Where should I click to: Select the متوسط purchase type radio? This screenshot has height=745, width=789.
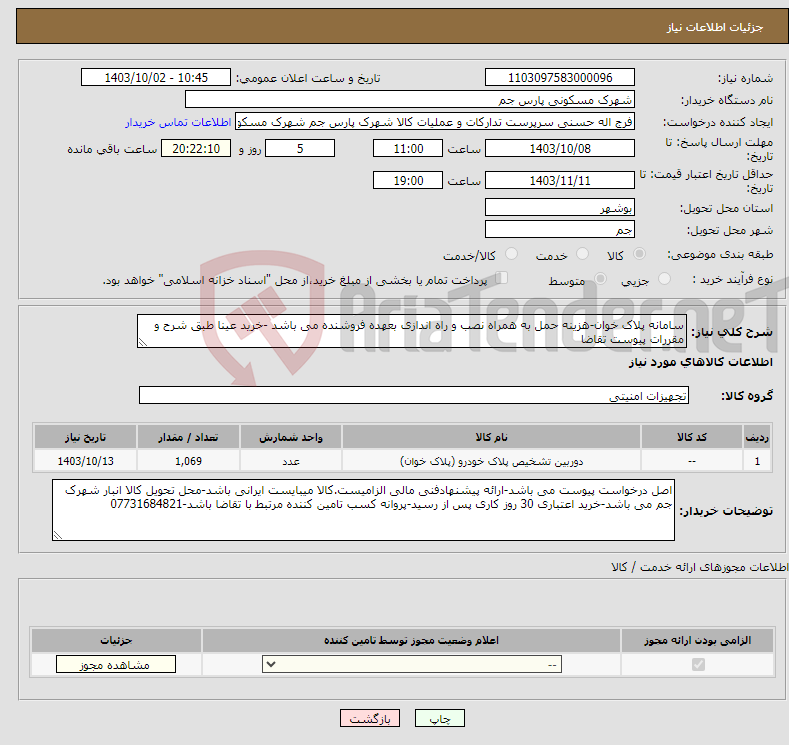pos(600,279)
